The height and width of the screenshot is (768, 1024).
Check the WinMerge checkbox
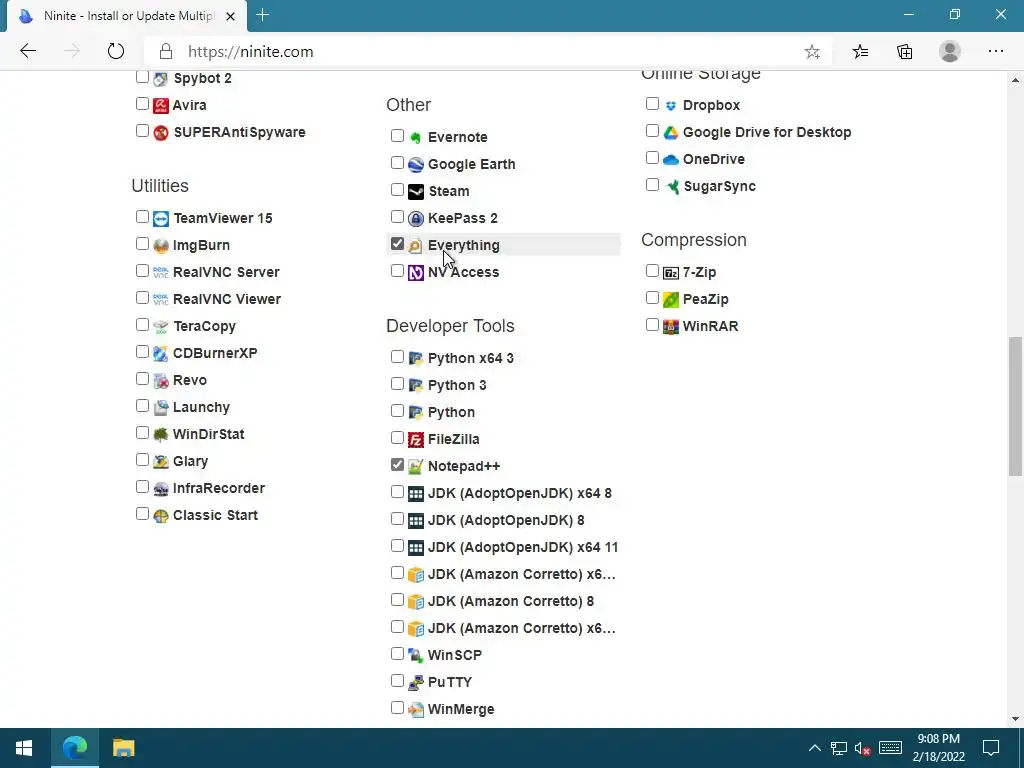click(397, 707)
